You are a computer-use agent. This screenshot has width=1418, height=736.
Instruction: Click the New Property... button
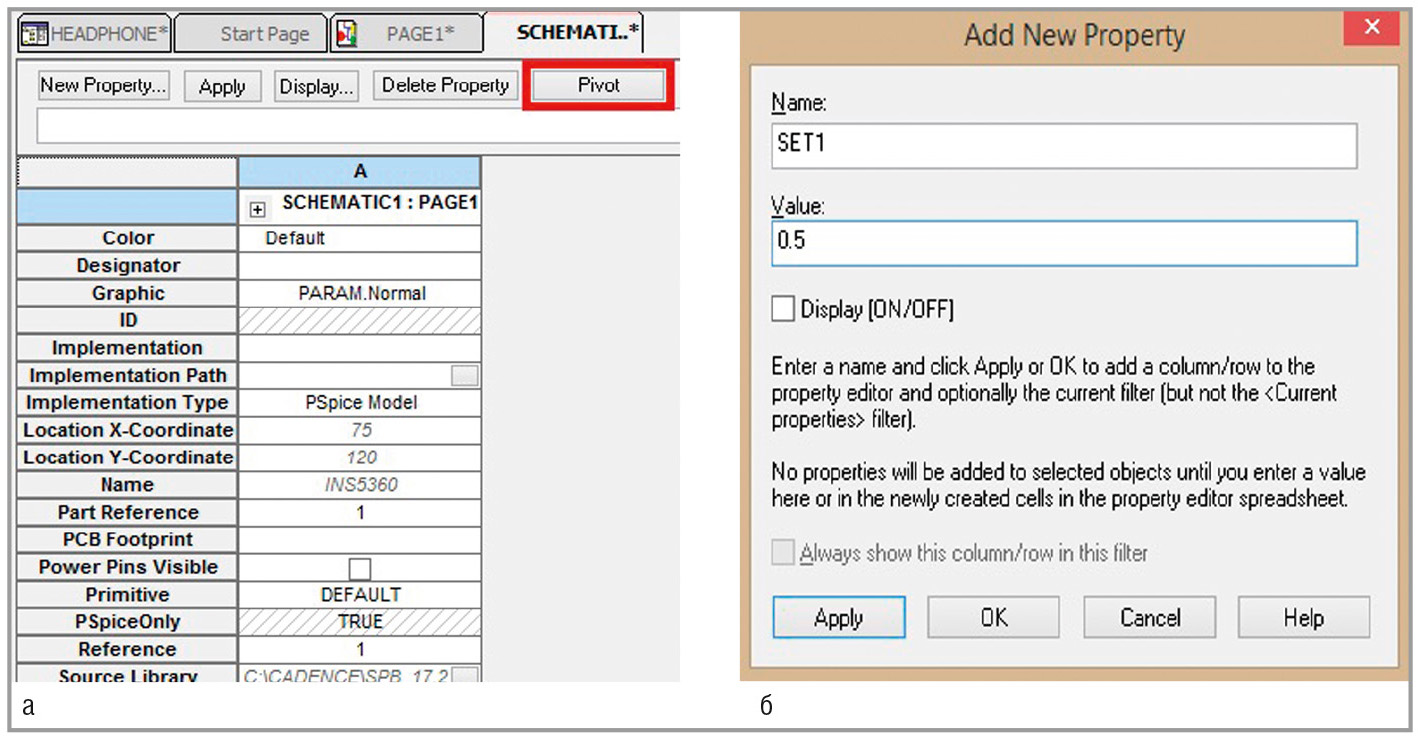click(103, 86)
